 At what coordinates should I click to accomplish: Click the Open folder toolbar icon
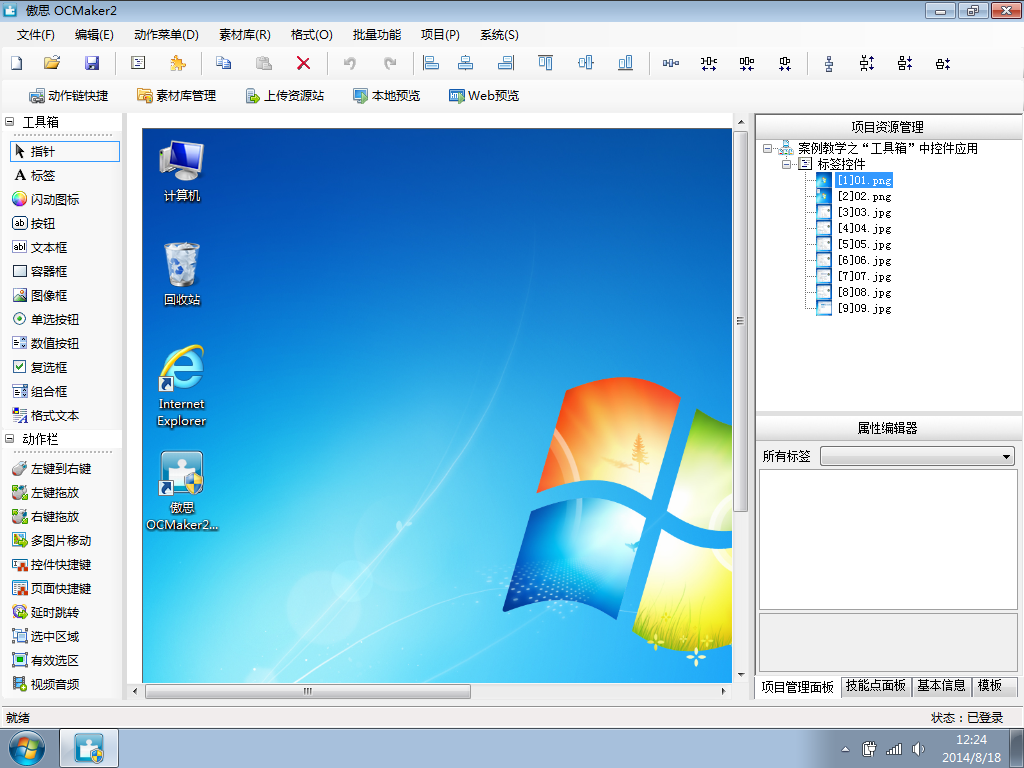52,63
